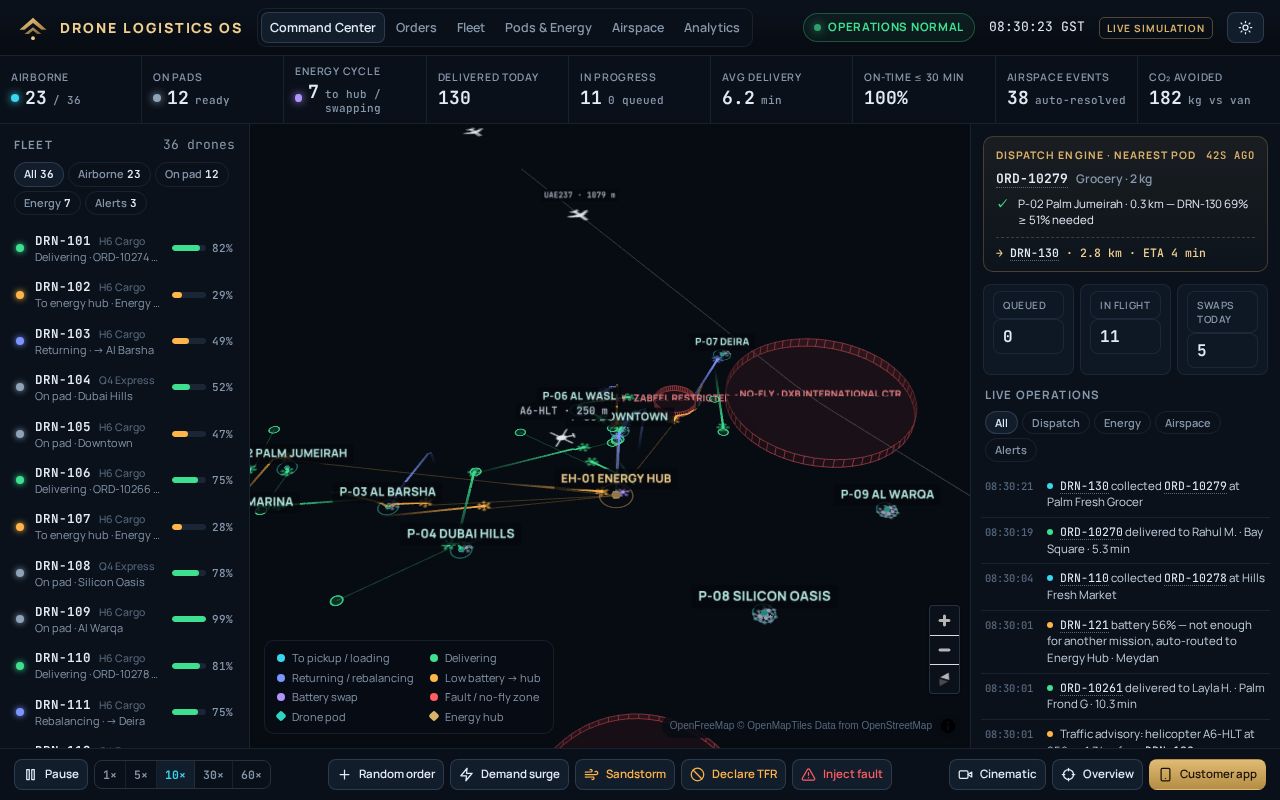The width and height of the screenshot is (1280, 800).
Task: Click DRN-101 battery bar at 82%
Action: (189, 248)
